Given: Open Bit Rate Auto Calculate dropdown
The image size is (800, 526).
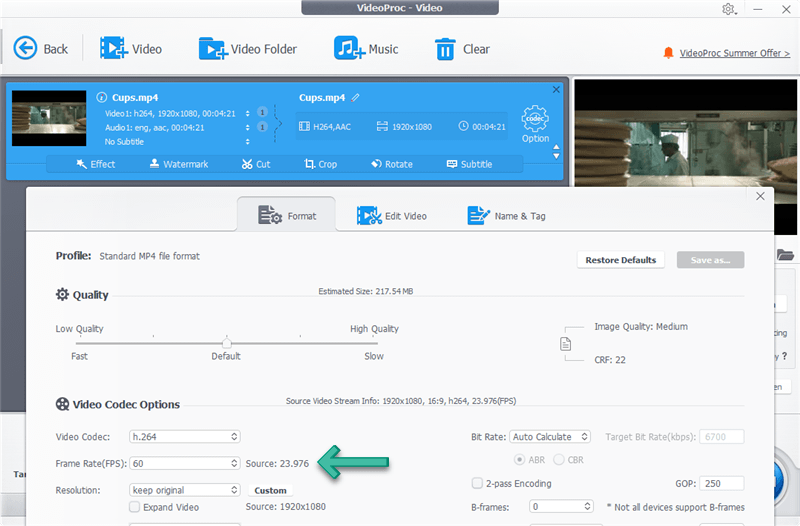Looking at the screenshot, I should tap(550, 437).
